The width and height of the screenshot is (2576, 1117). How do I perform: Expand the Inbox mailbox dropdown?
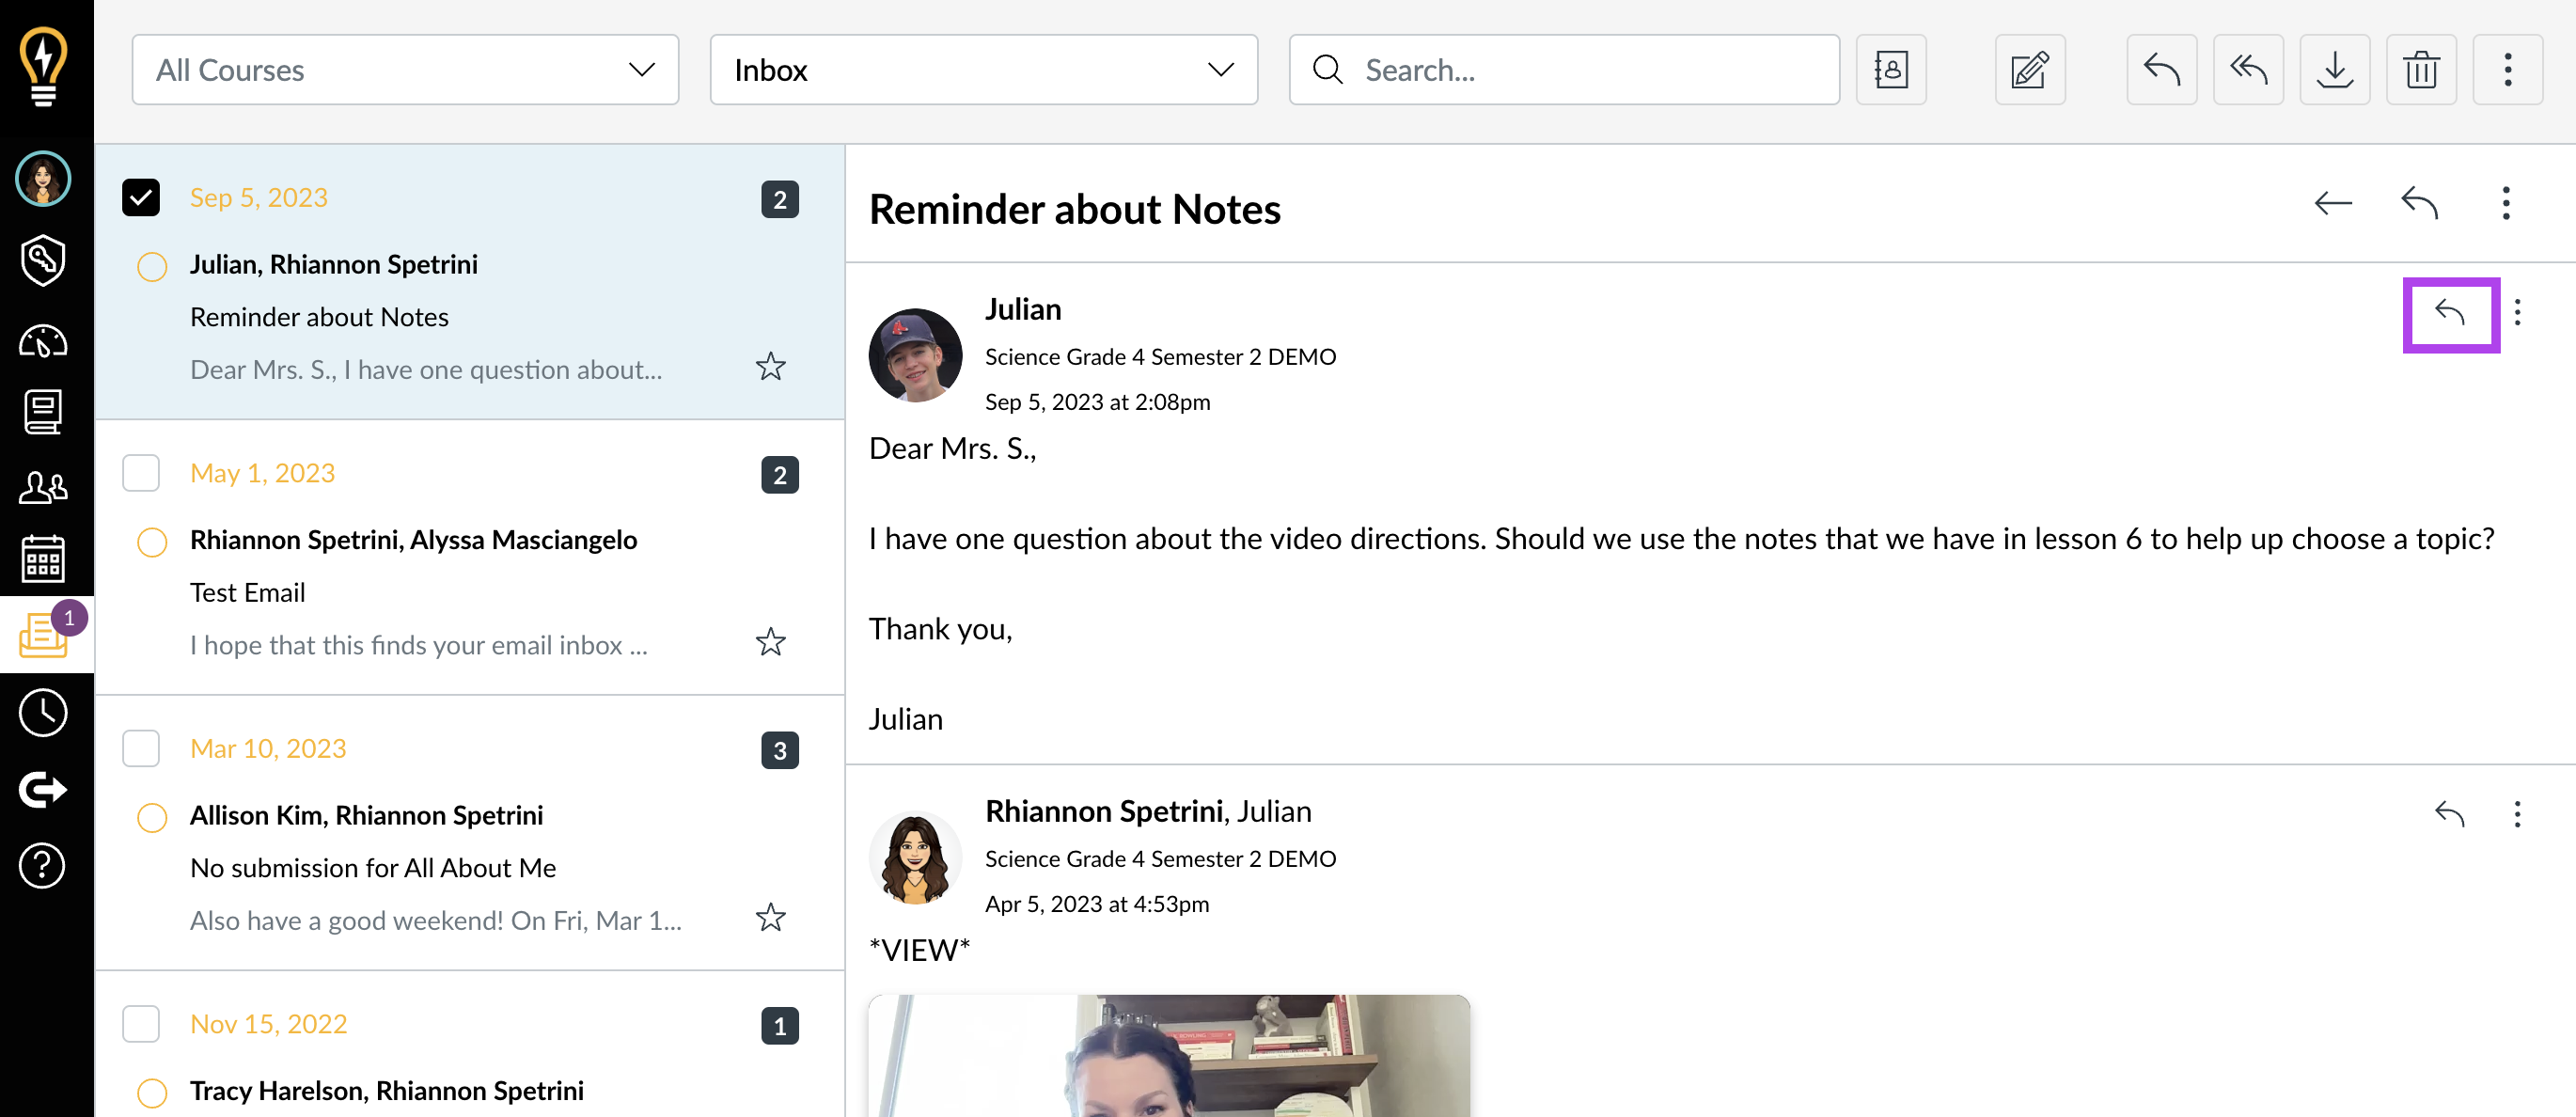[x=983, y=70]
